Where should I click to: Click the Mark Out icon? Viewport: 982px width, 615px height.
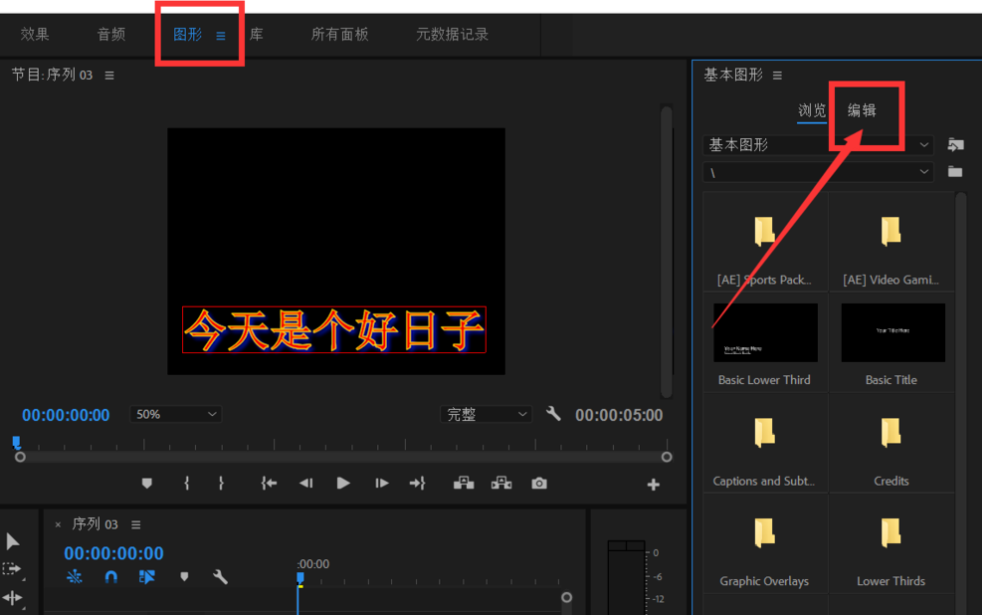tap(220, 483)
